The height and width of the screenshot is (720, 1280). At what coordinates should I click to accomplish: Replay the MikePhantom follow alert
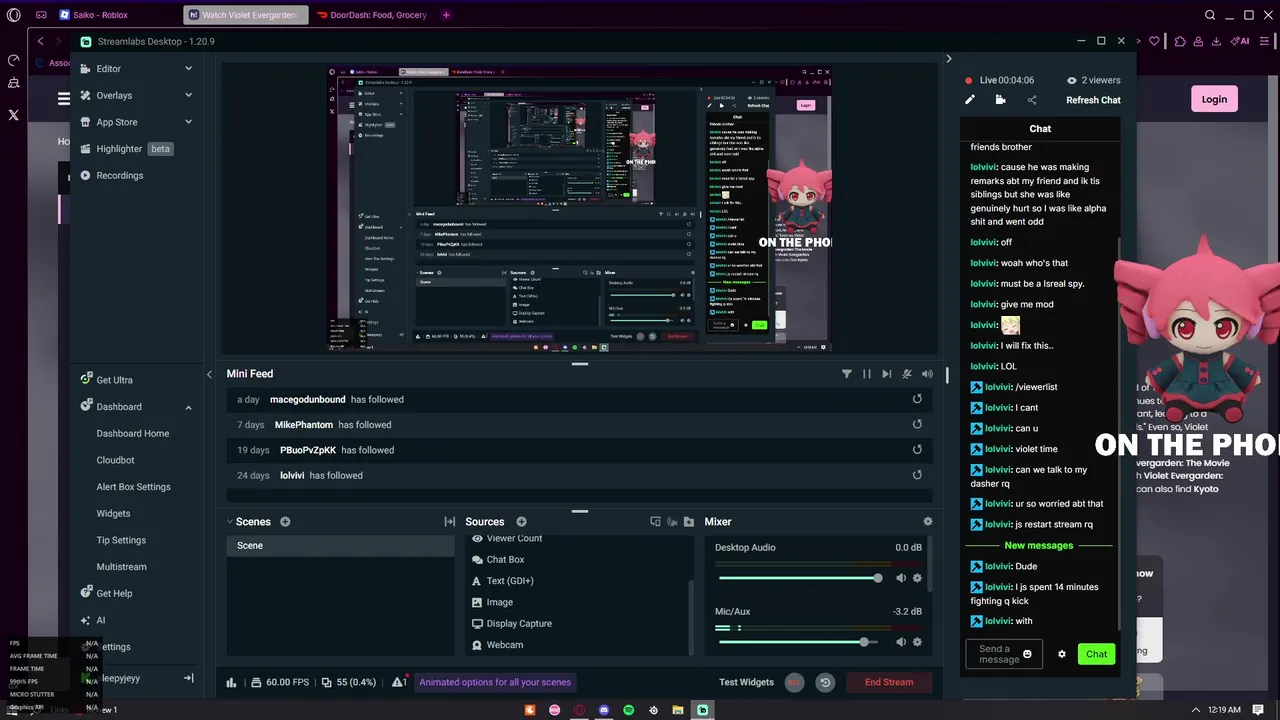917,425
